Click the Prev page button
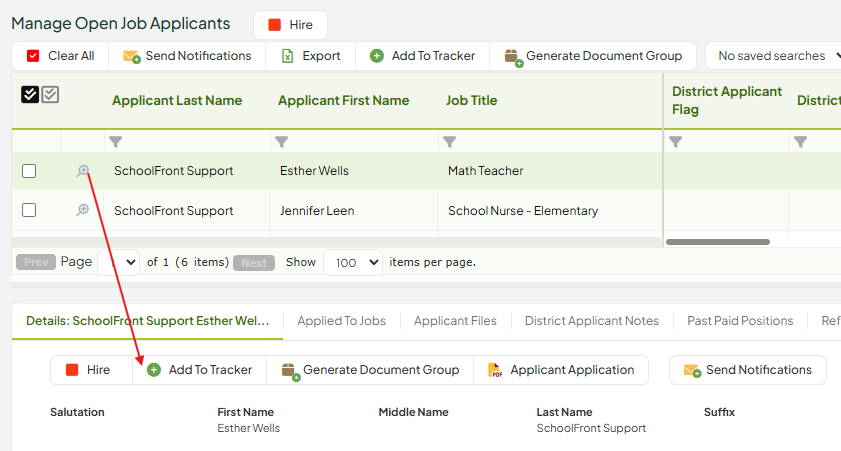The image size is (841, 451). 36,262
